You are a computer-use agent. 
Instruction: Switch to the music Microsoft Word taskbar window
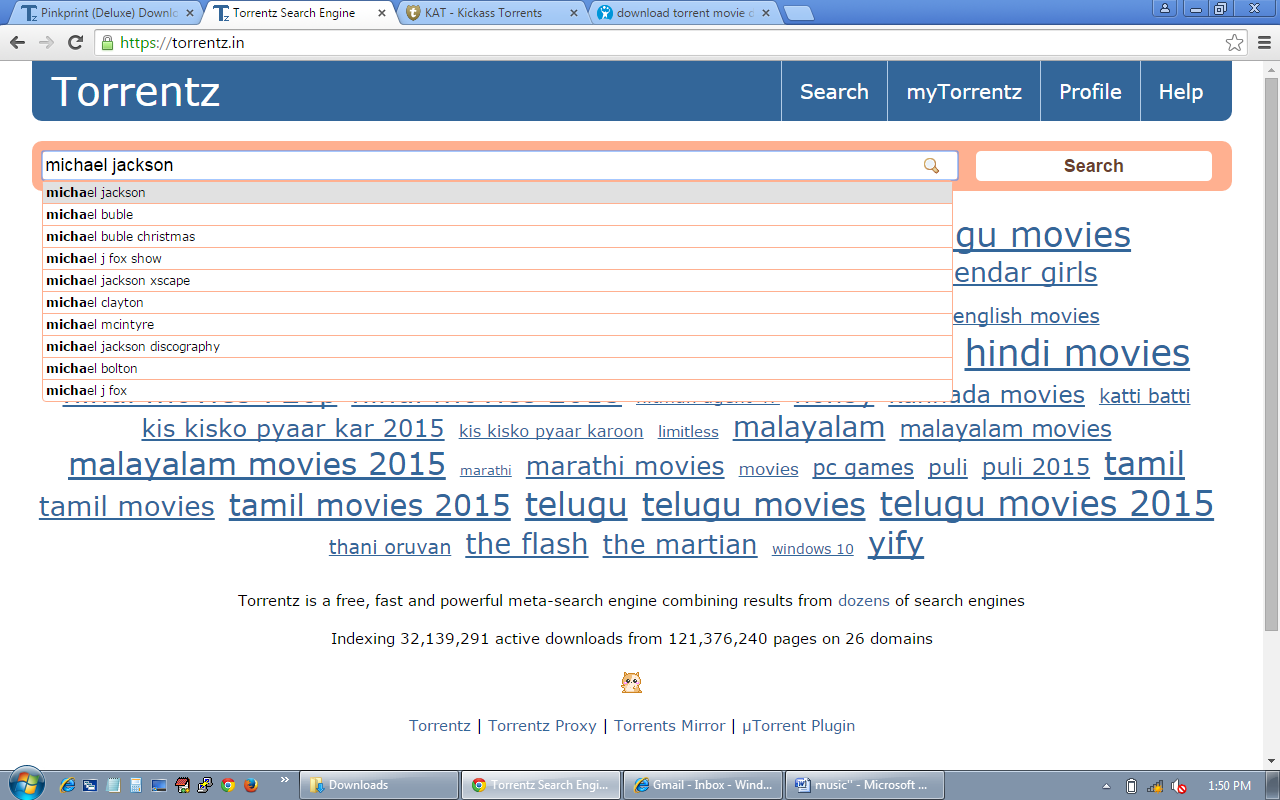pyautogui.click(x=865, y=785)
